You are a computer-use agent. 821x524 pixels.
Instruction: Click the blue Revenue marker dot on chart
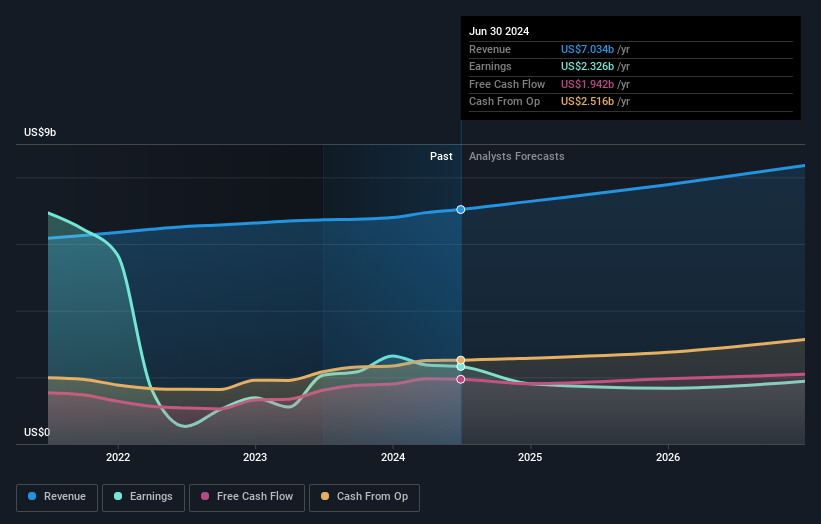click(x=461, y=209)
